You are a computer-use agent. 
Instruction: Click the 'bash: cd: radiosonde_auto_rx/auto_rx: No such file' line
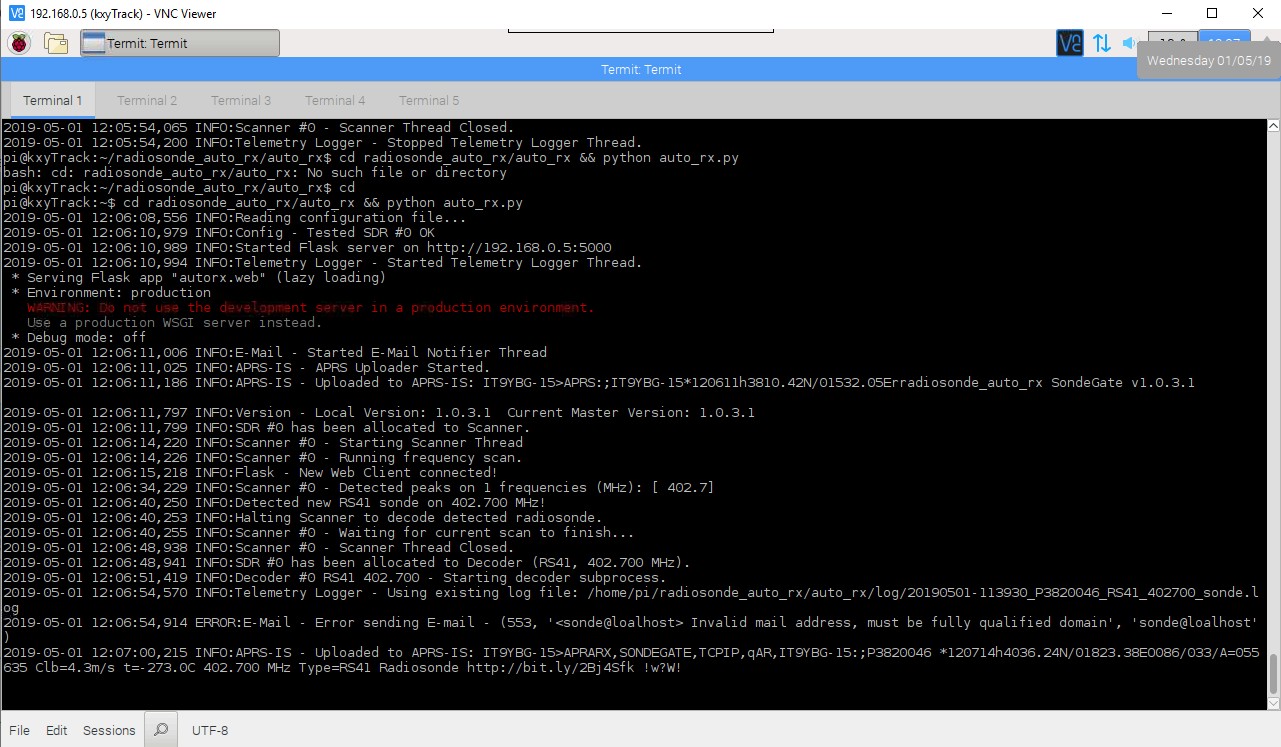pyautogui.click(x=255, y=172)
